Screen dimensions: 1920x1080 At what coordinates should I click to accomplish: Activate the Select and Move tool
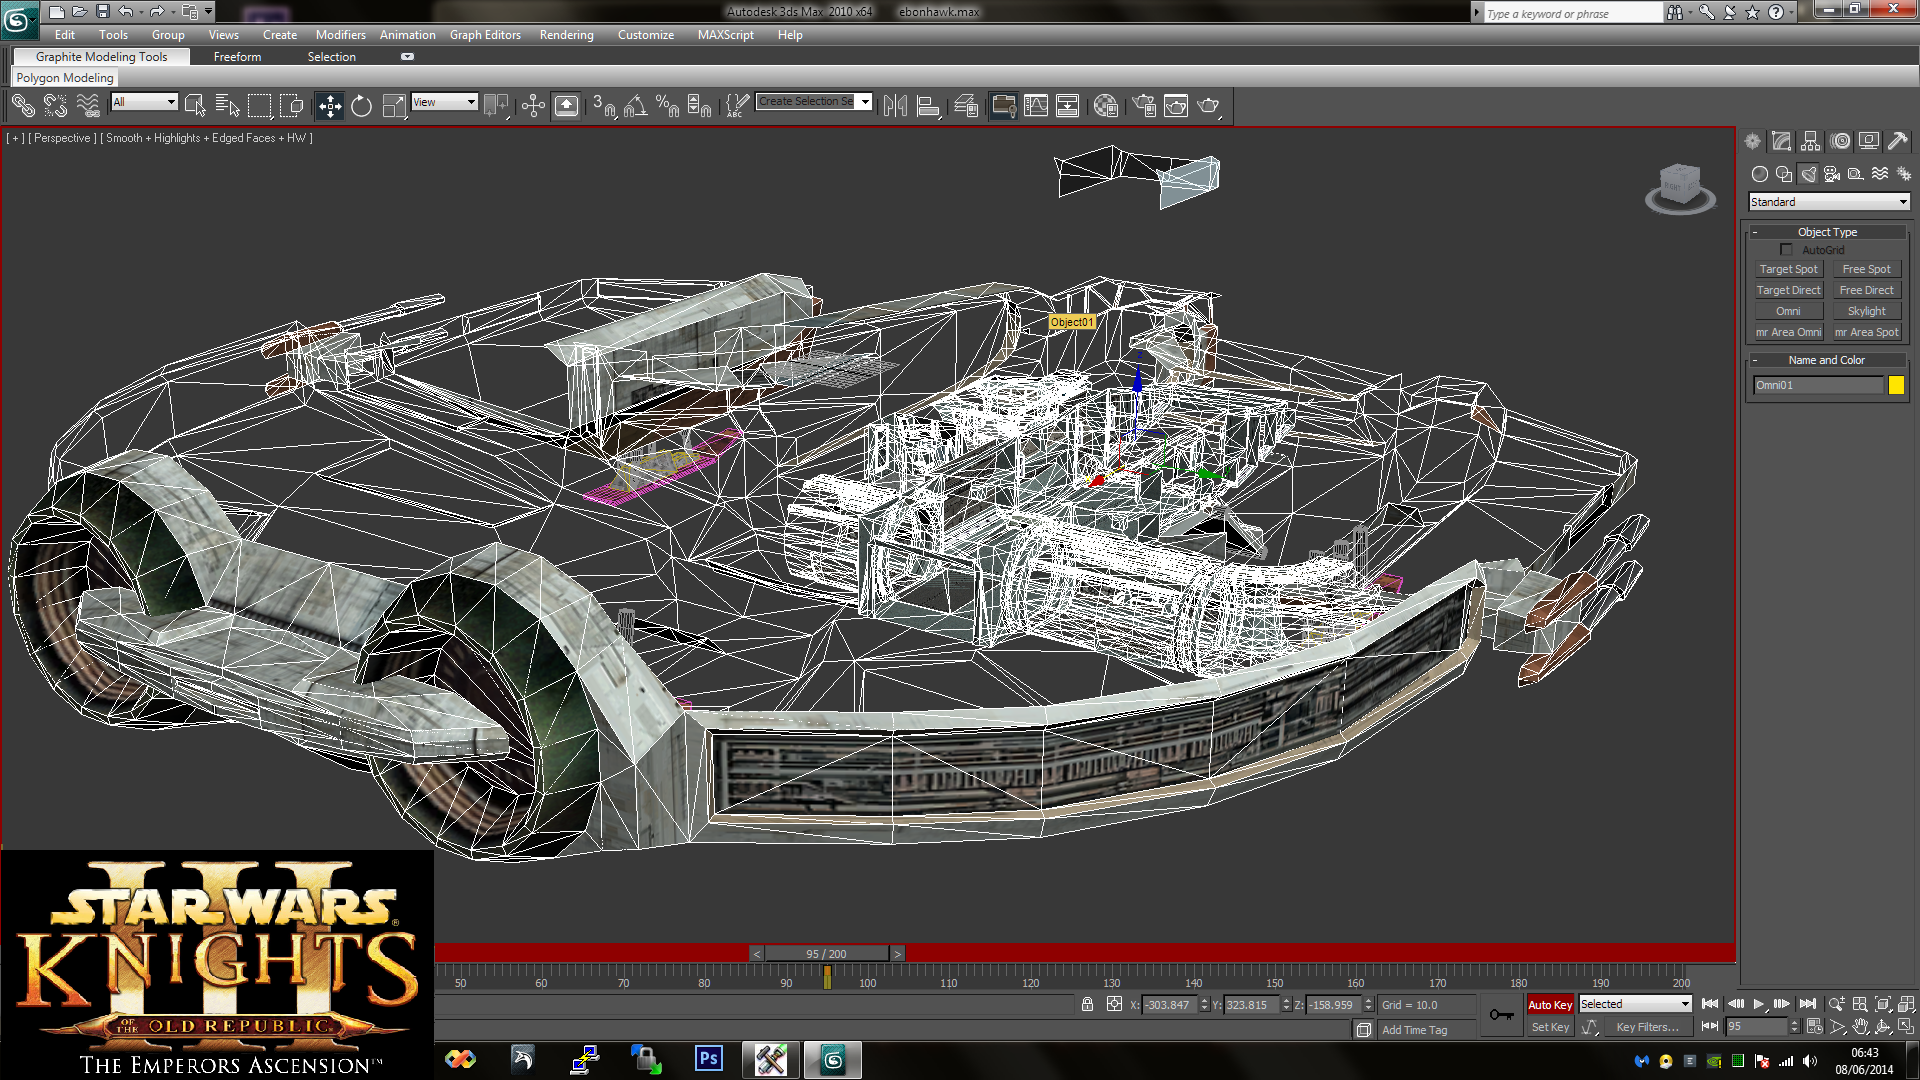pyautogui.click(x=329, y=105)
